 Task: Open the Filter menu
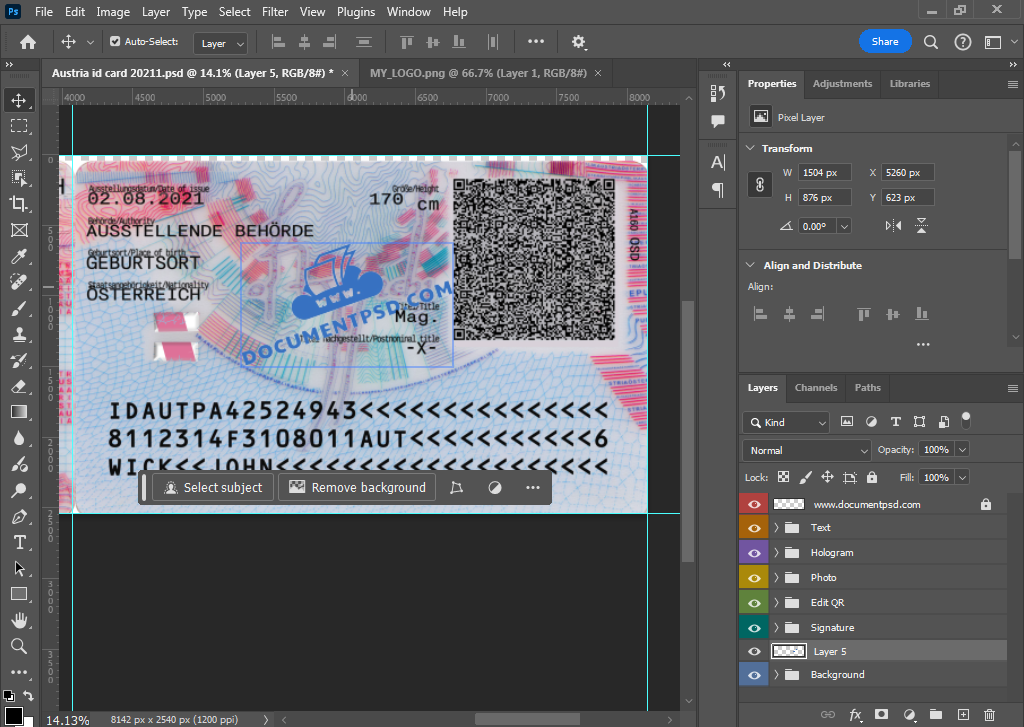275,12
